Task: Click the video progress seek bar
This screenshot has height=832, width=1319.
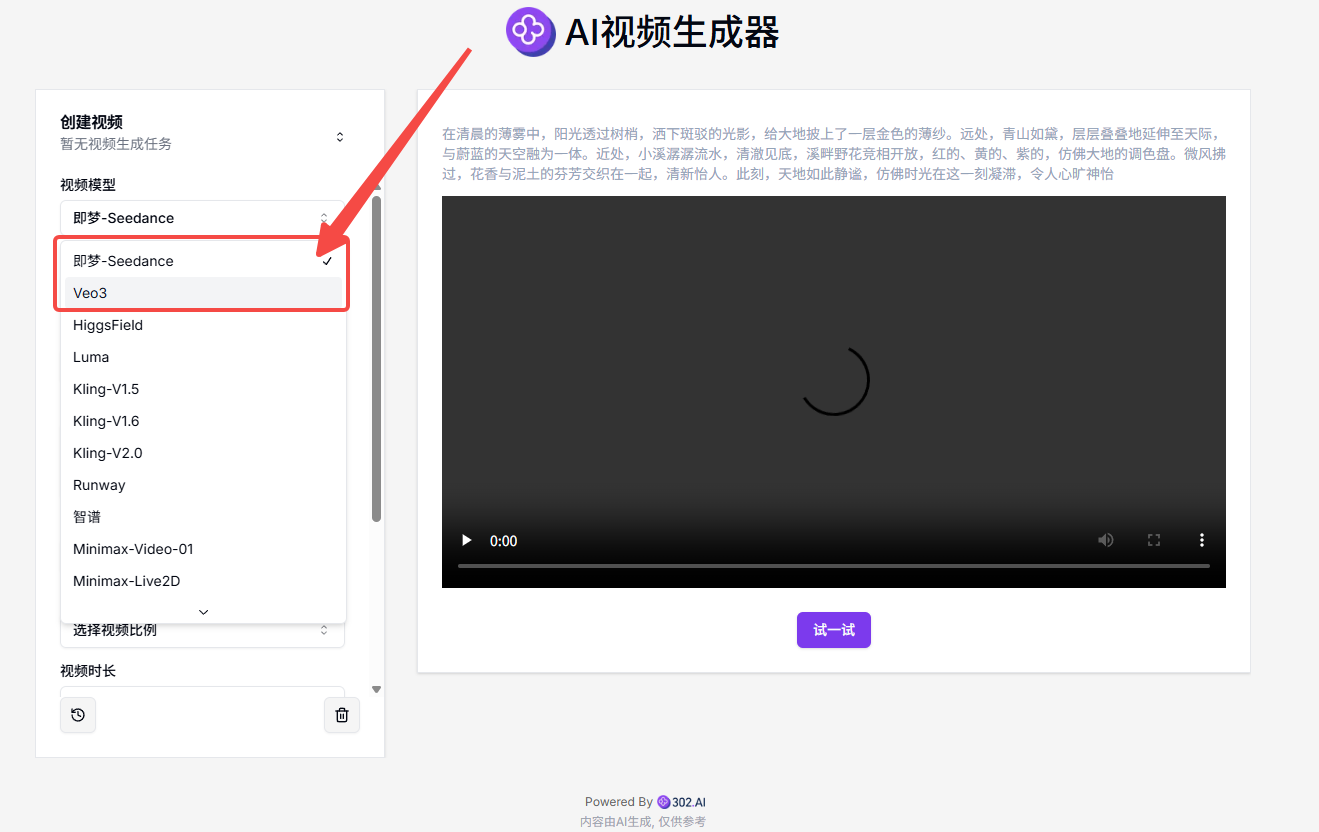Action: point(834,566)
